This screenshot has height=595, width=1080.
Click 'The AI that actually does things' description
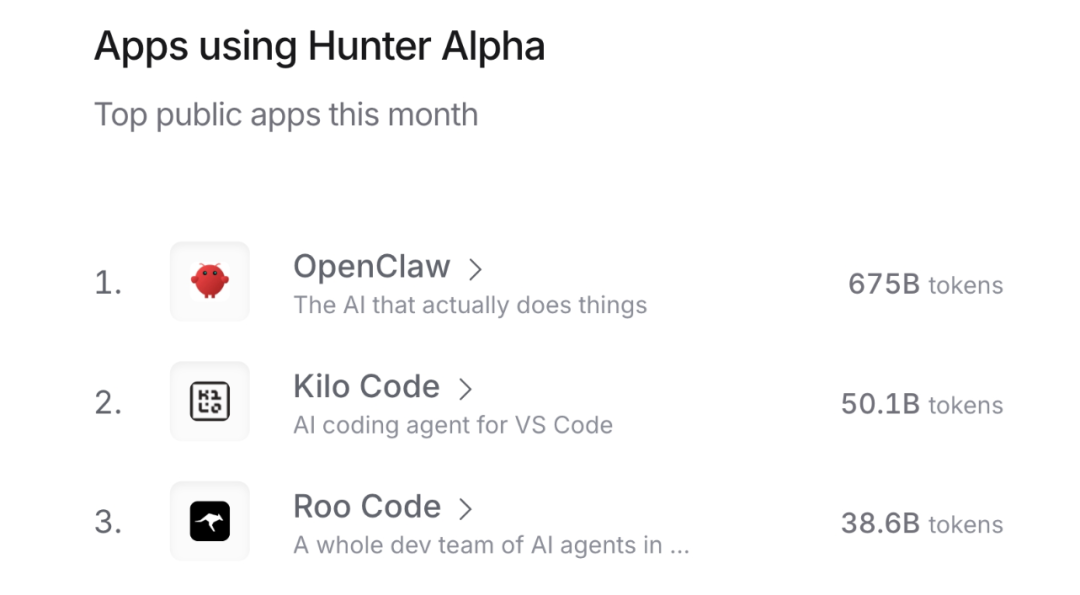pos(470,306)
